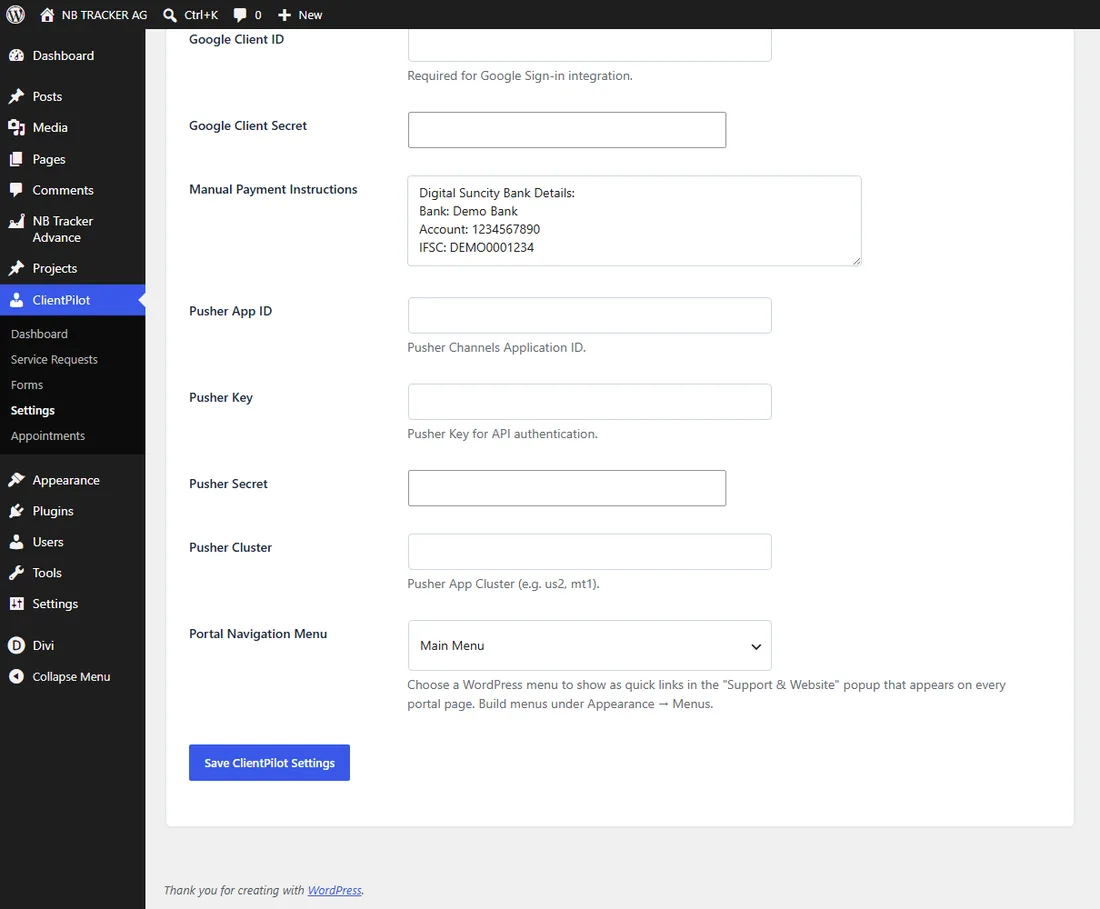Go to the Plugins menu
The height and width of the screenshot is (909, 1100).
(72, 511)
